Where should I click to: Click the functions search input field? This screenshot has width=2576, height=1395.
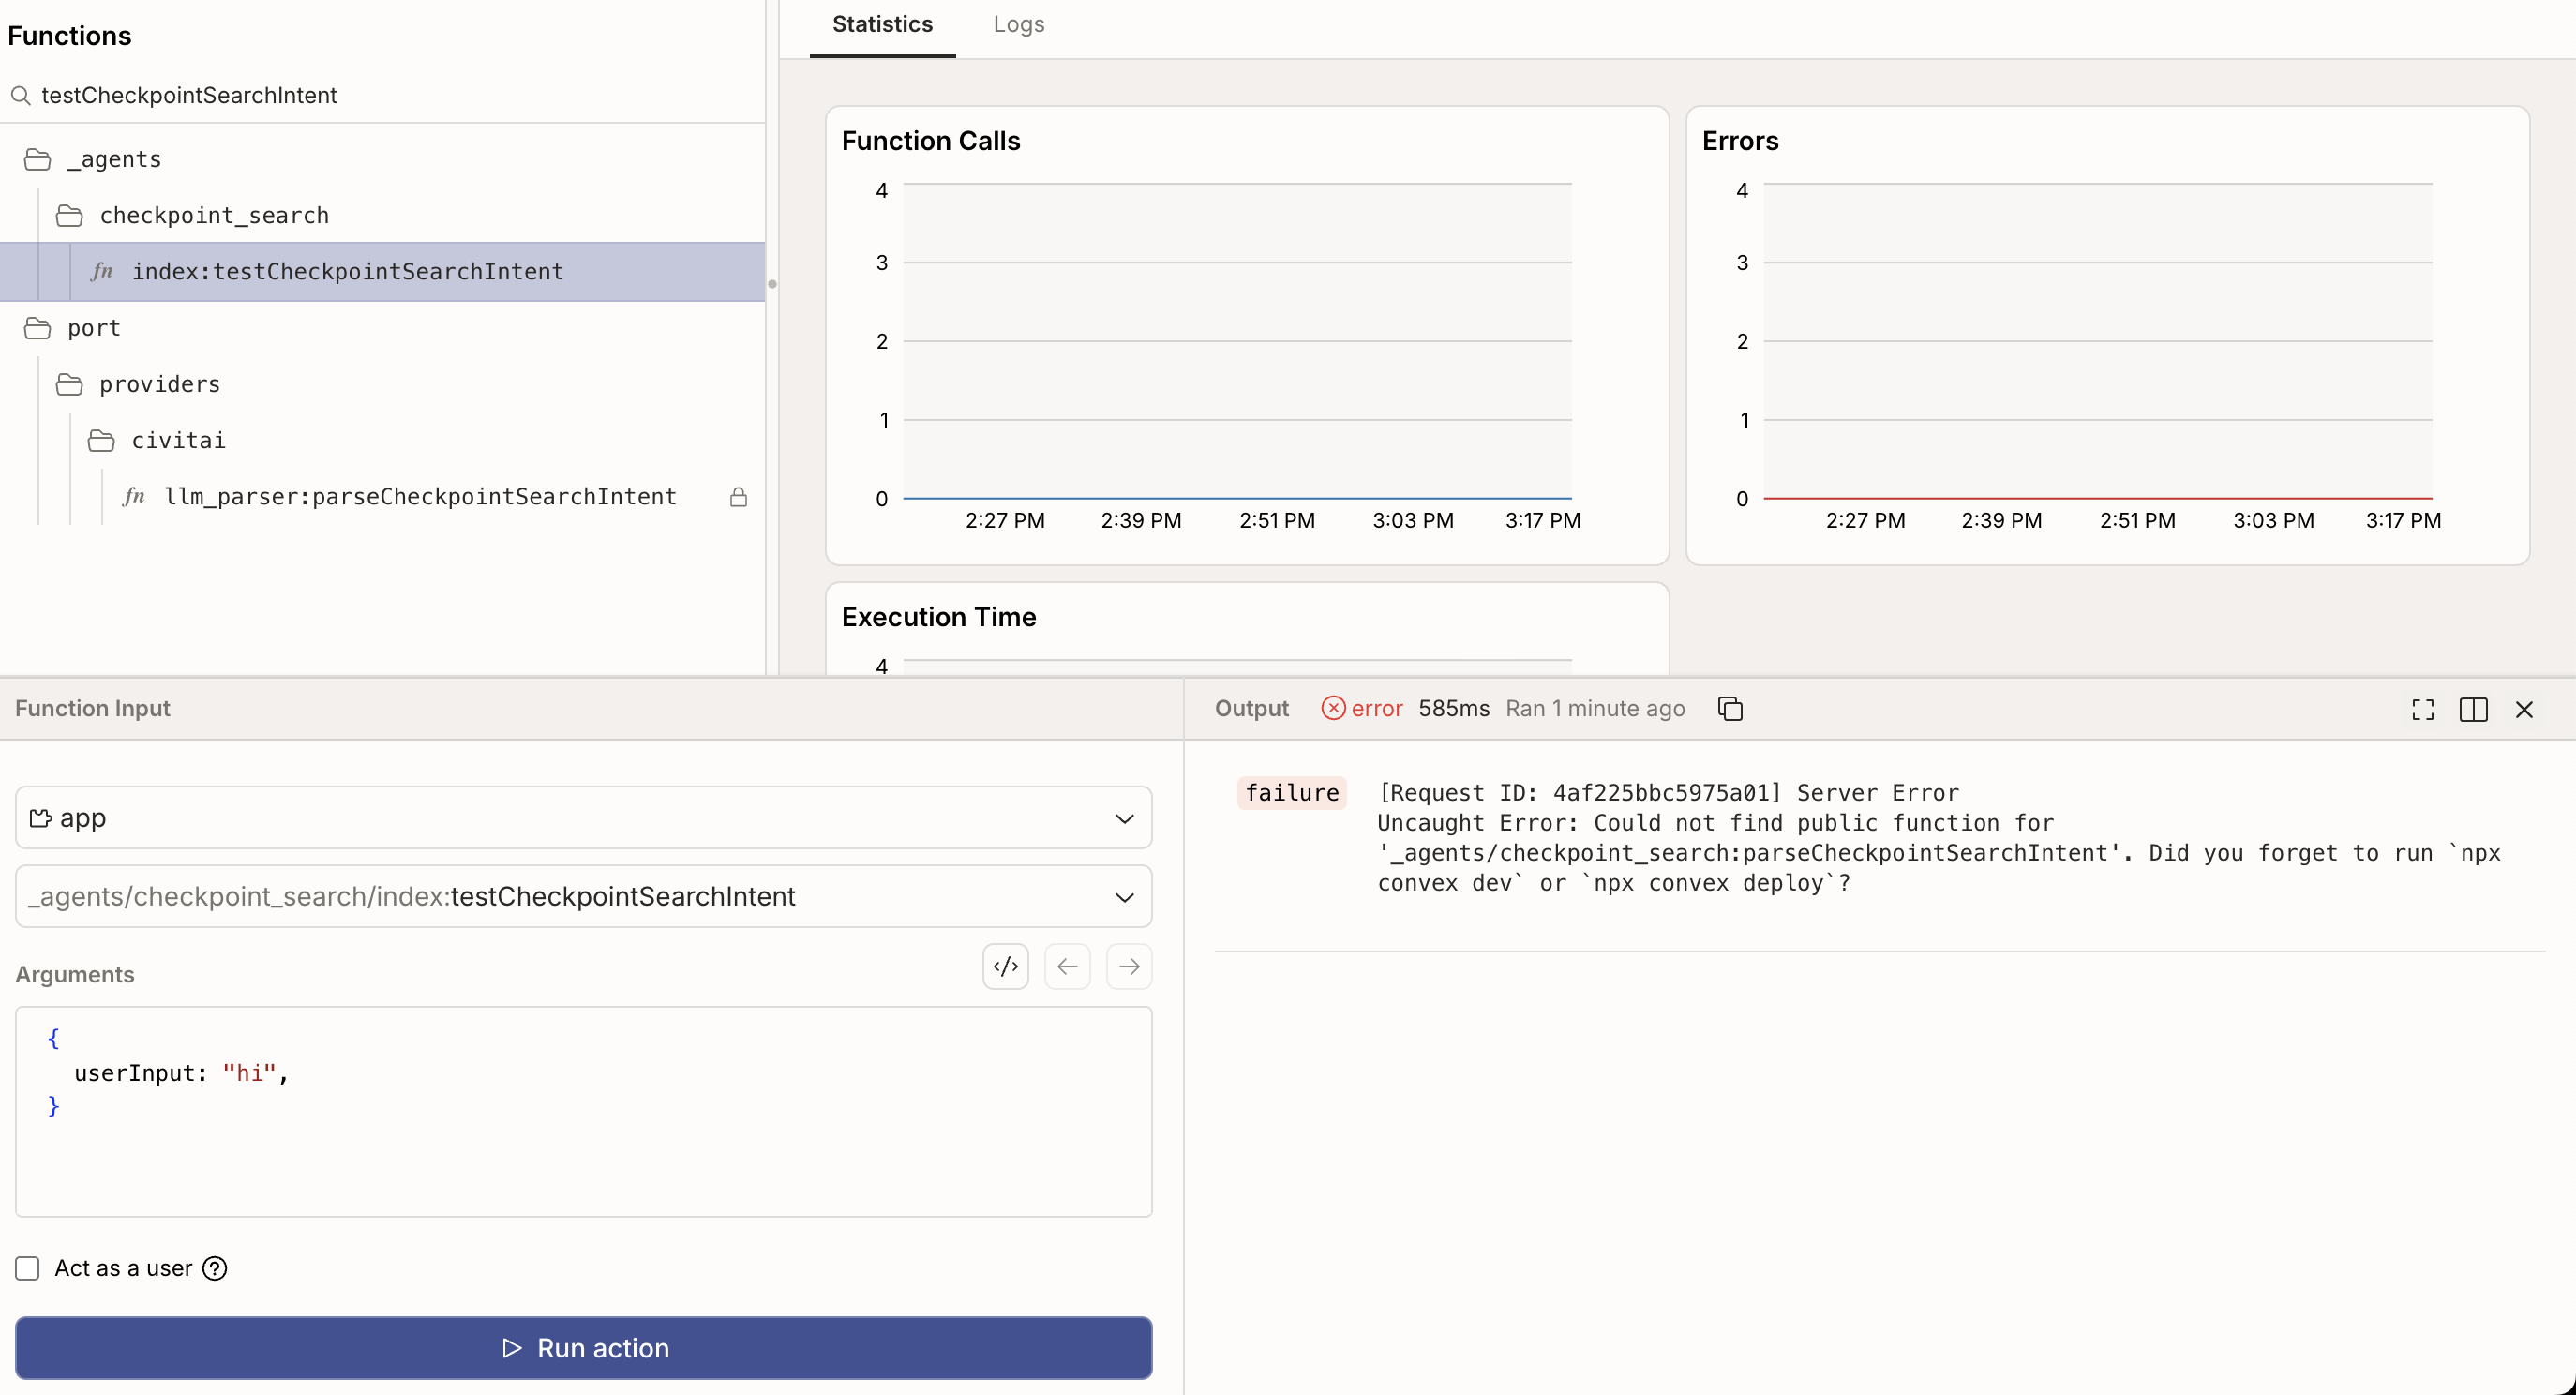coord(390,95)
